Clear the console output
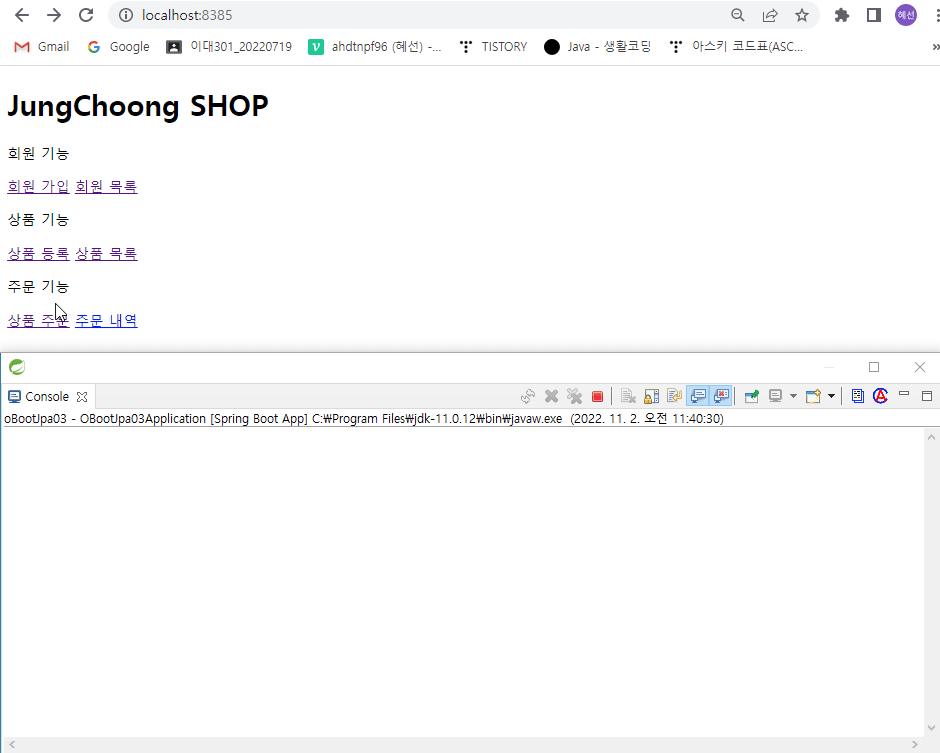This screenshot has width=940, height=753. [628, 396]
